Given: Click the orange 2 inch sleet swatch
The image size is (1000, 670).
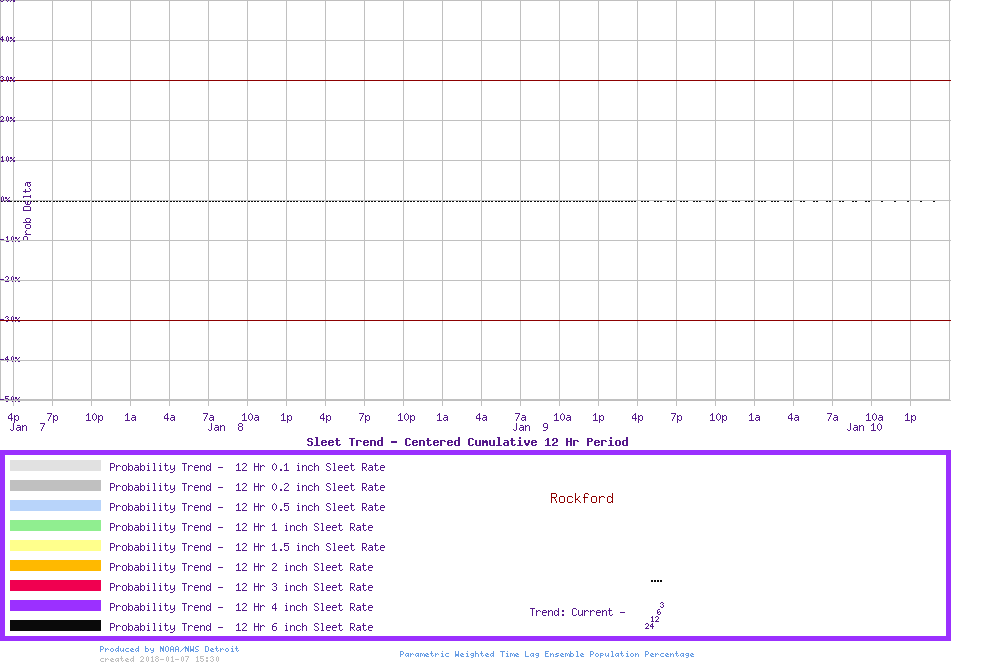Looking at the screenshot, I should point(55,566).
